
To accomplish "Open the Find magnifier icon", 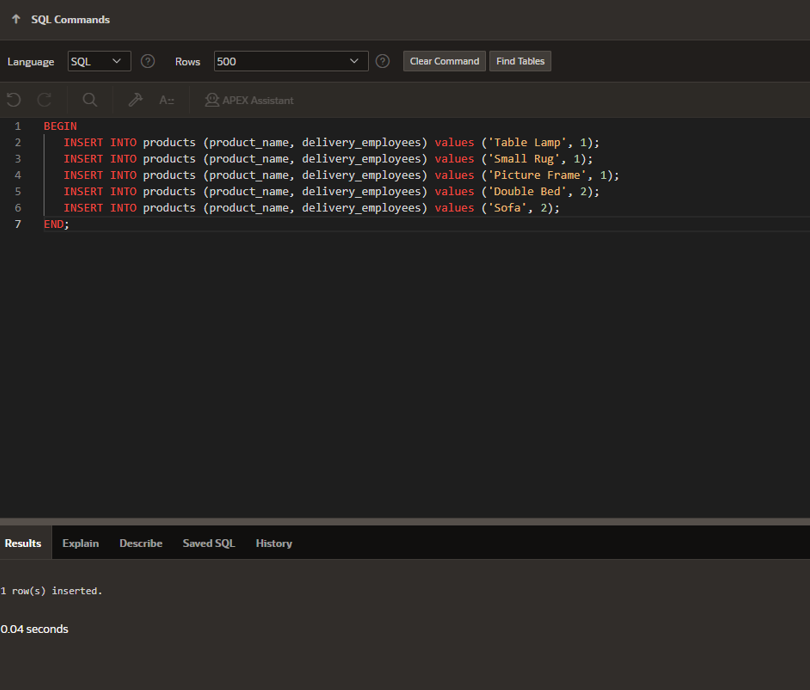I will [x=90, y=100].
